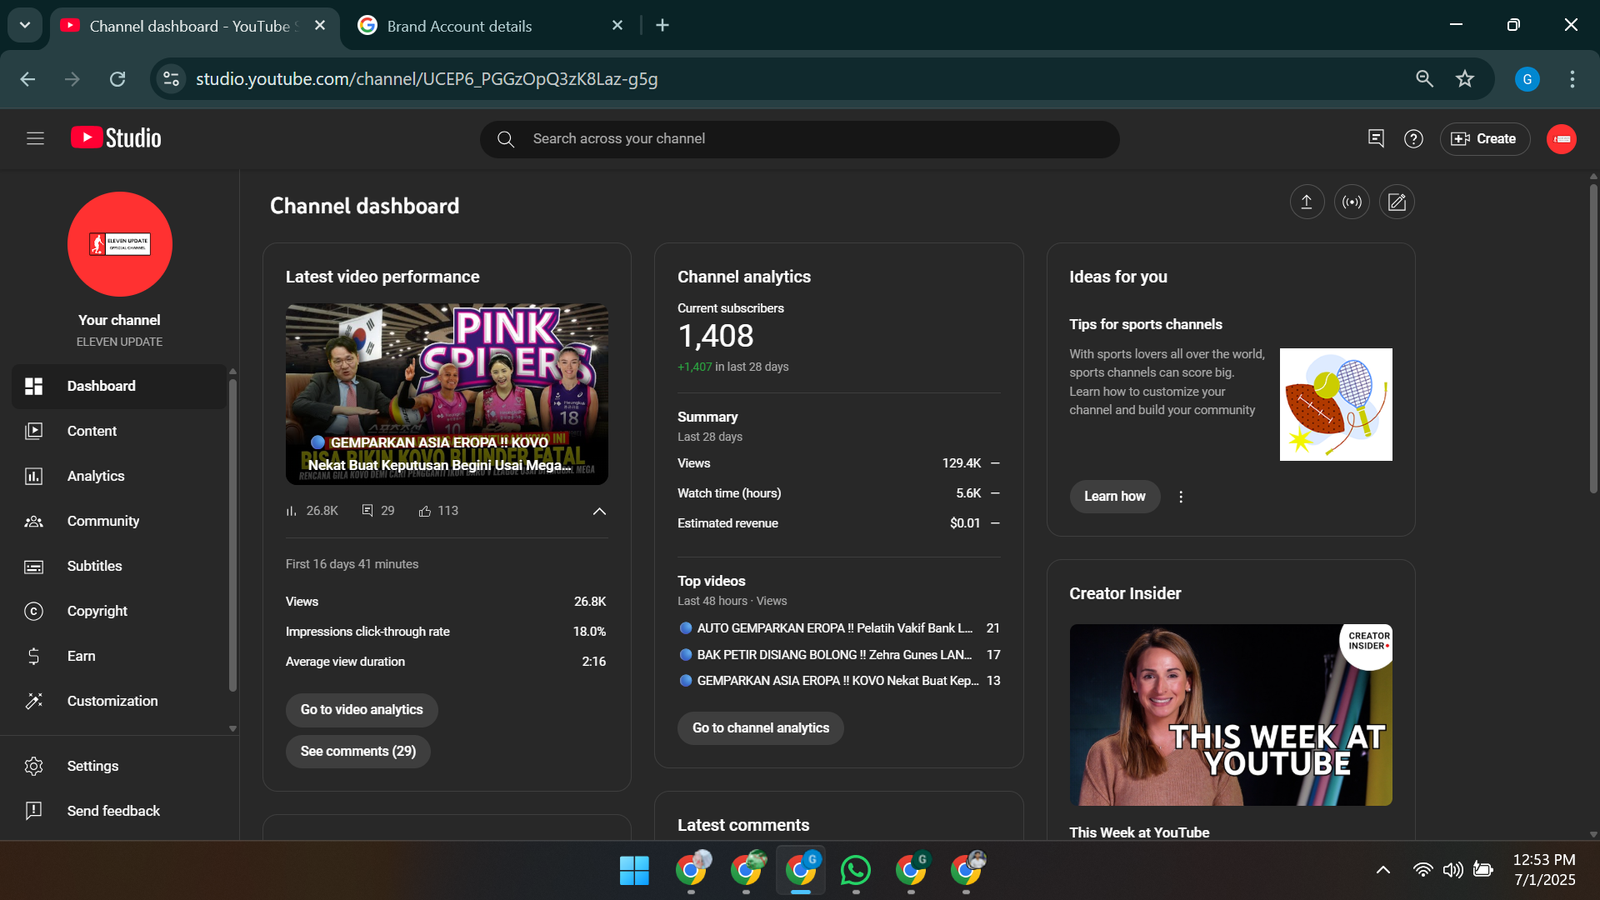The image size is (1600, 900).
Task: Click the browser back arrow
Action: [x=28, y=79]
